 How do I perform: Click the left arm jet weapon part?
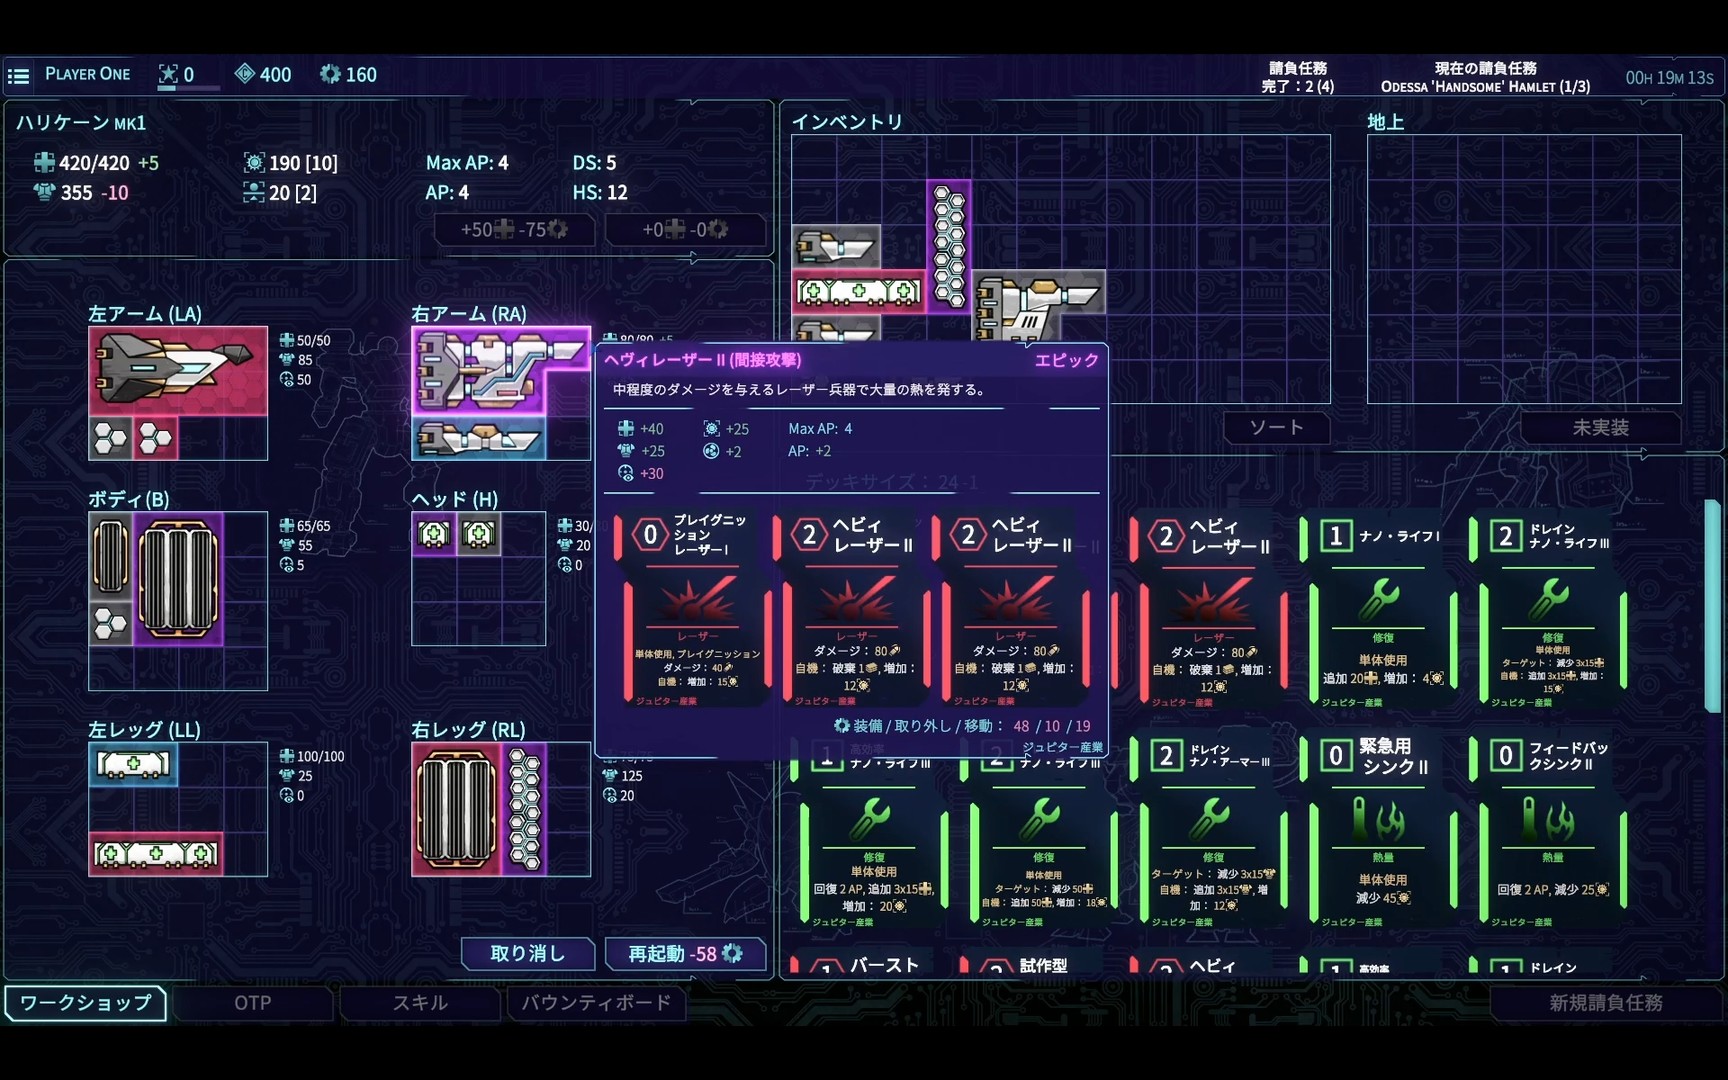click(177, 369)
